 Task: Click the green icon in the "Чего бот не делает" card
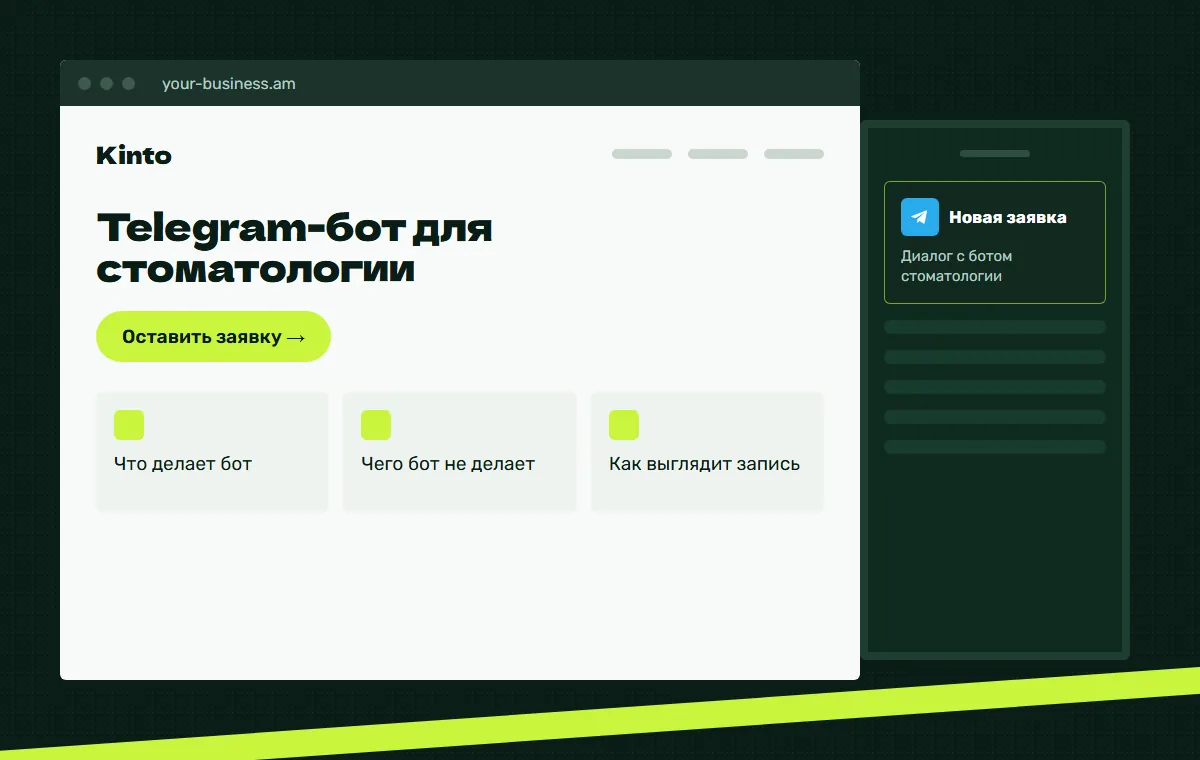(376, 425)
